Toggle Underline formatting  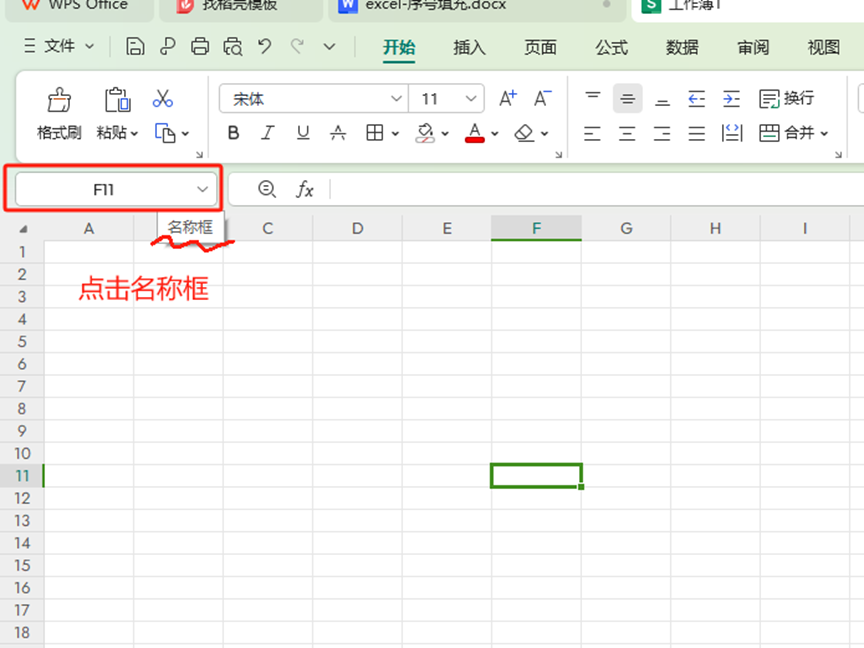[x=303, y=133]
